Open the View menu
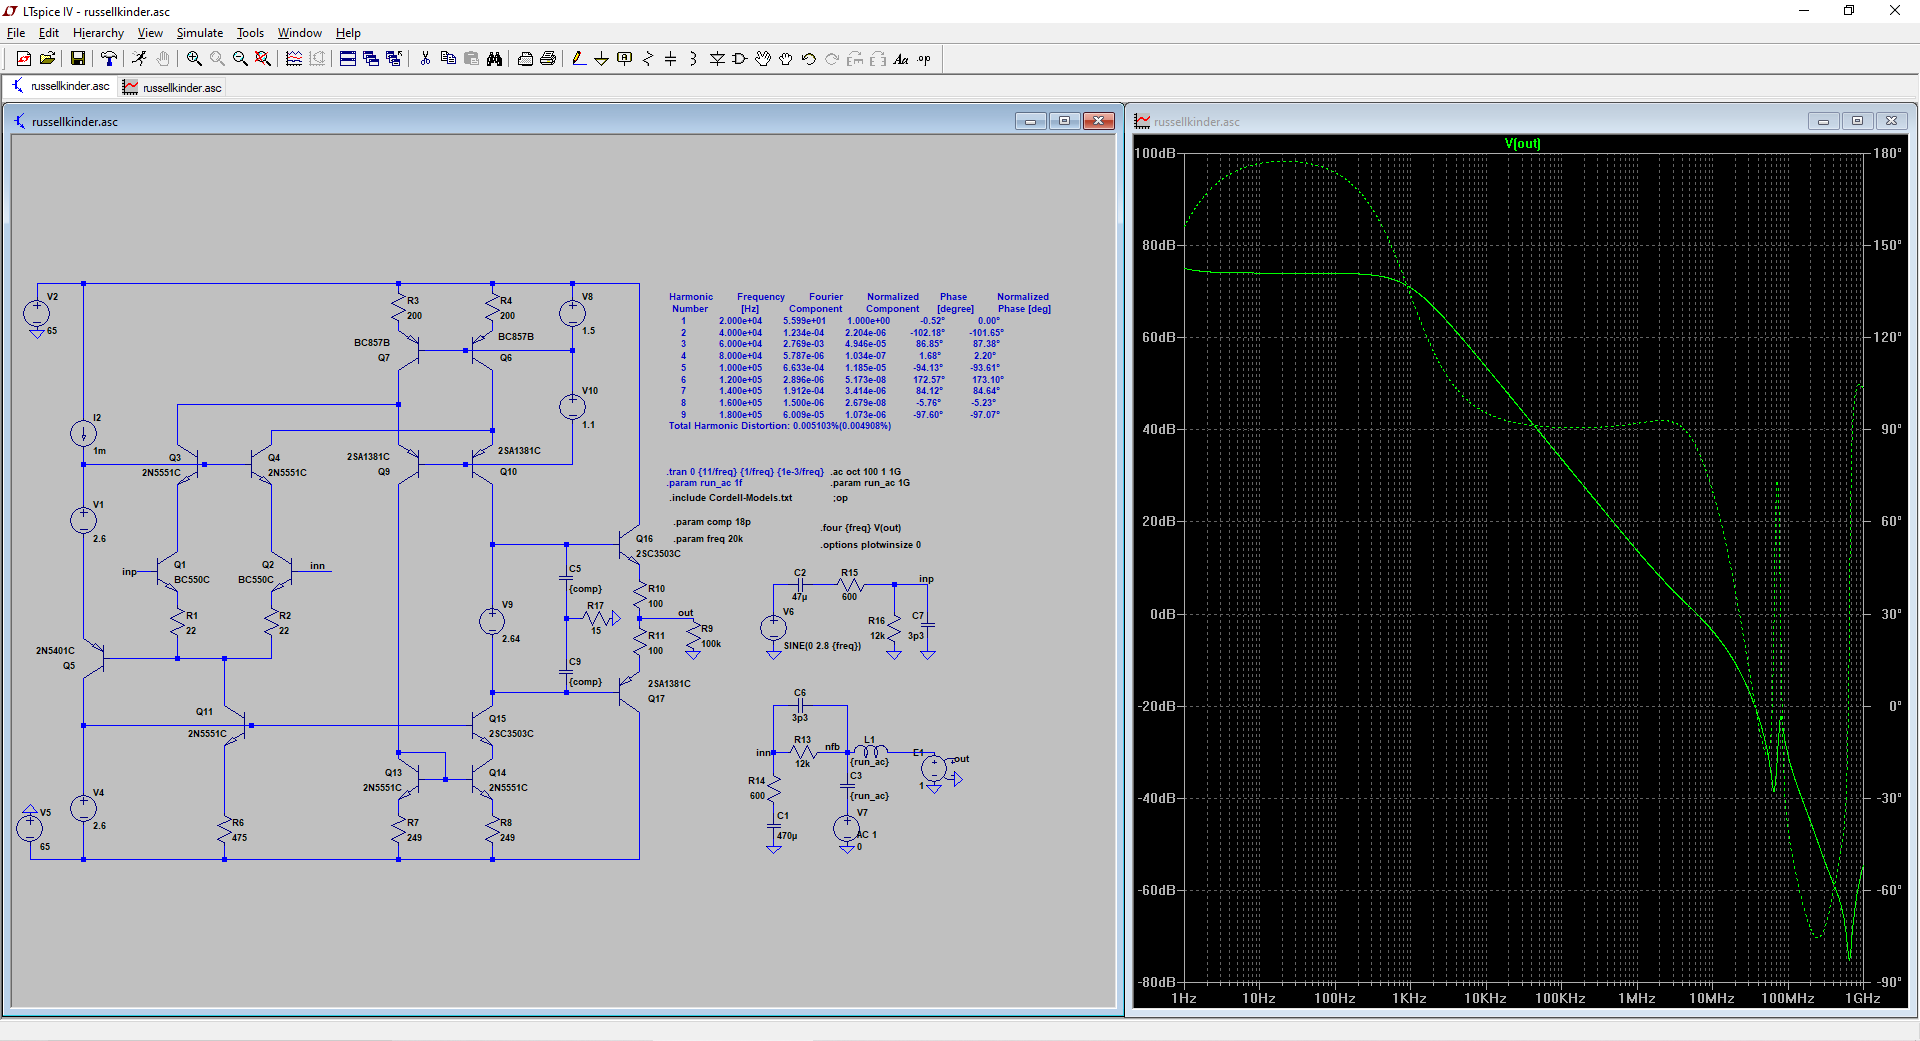This screenshot has width=1920, height=1041. [x=150, y=33]
